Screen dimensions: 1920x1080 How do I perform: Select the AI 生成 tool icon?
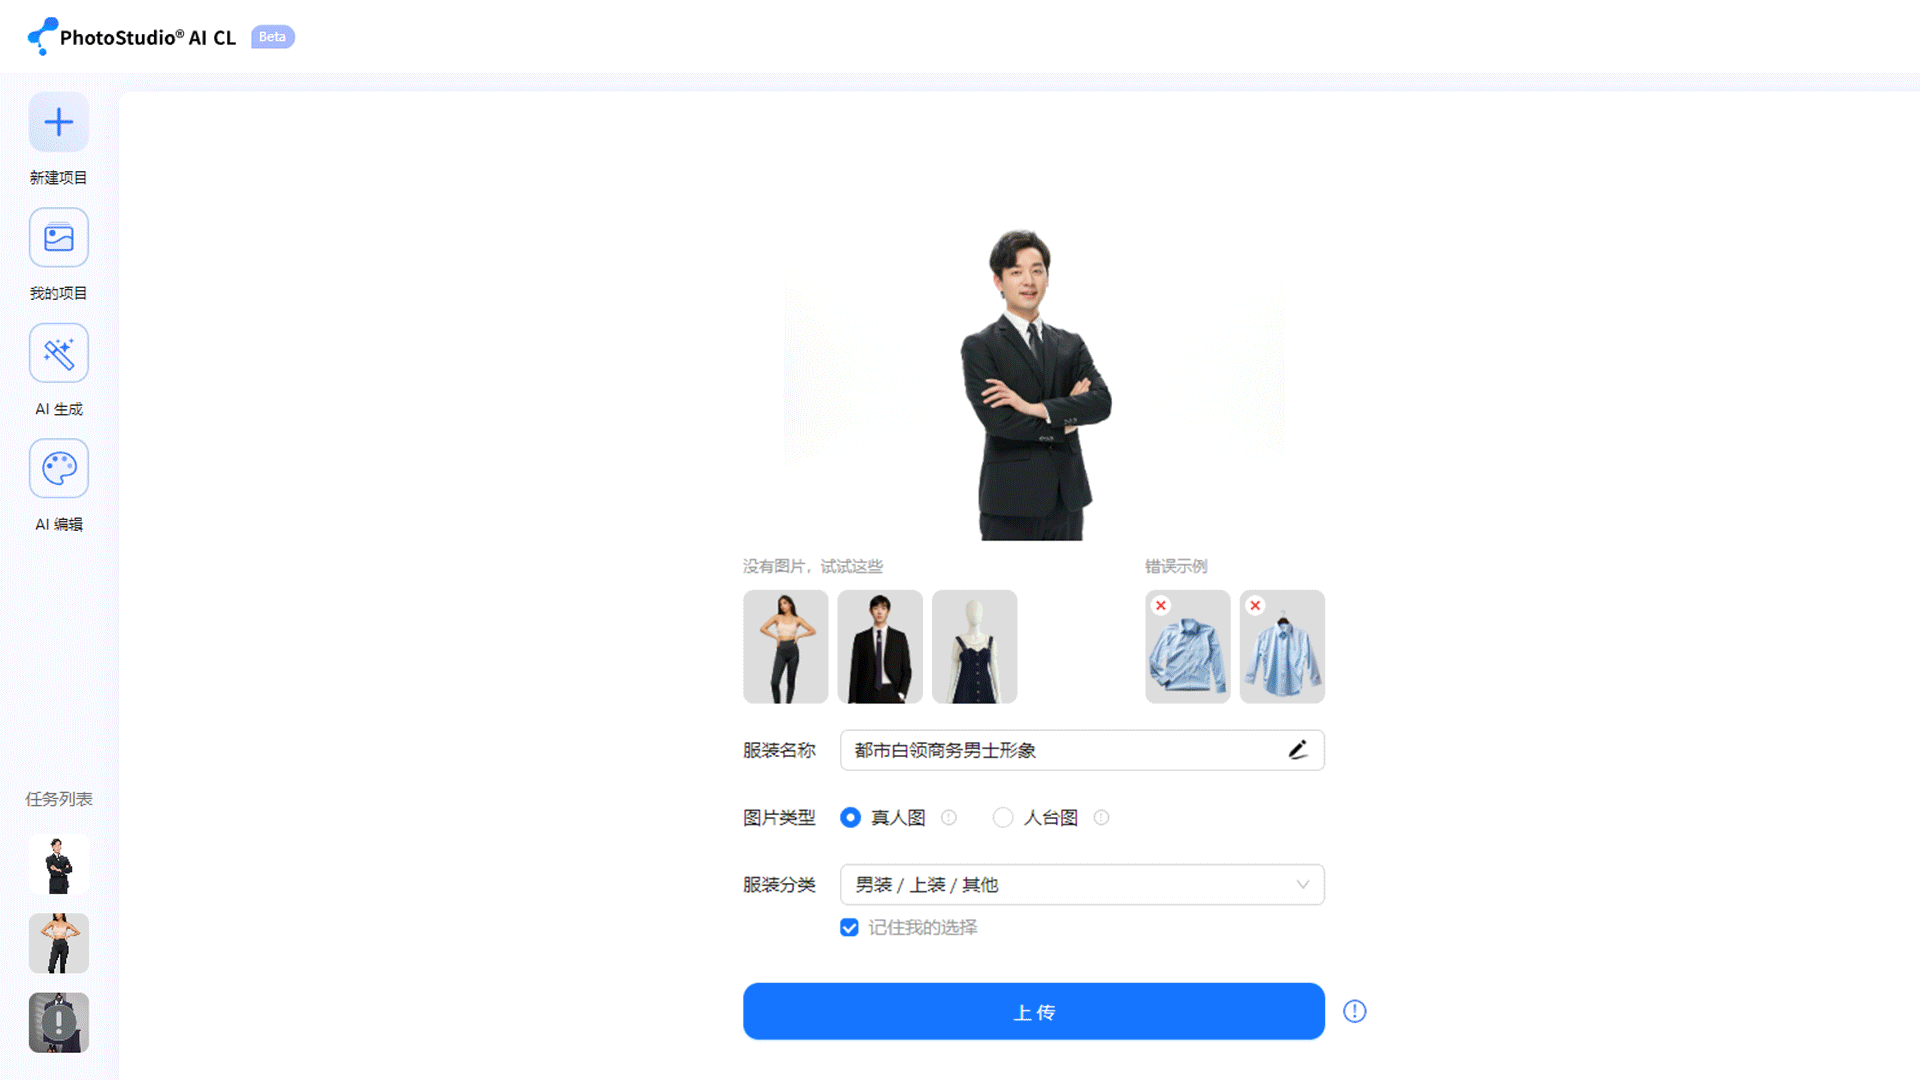[x=58, y=352]
